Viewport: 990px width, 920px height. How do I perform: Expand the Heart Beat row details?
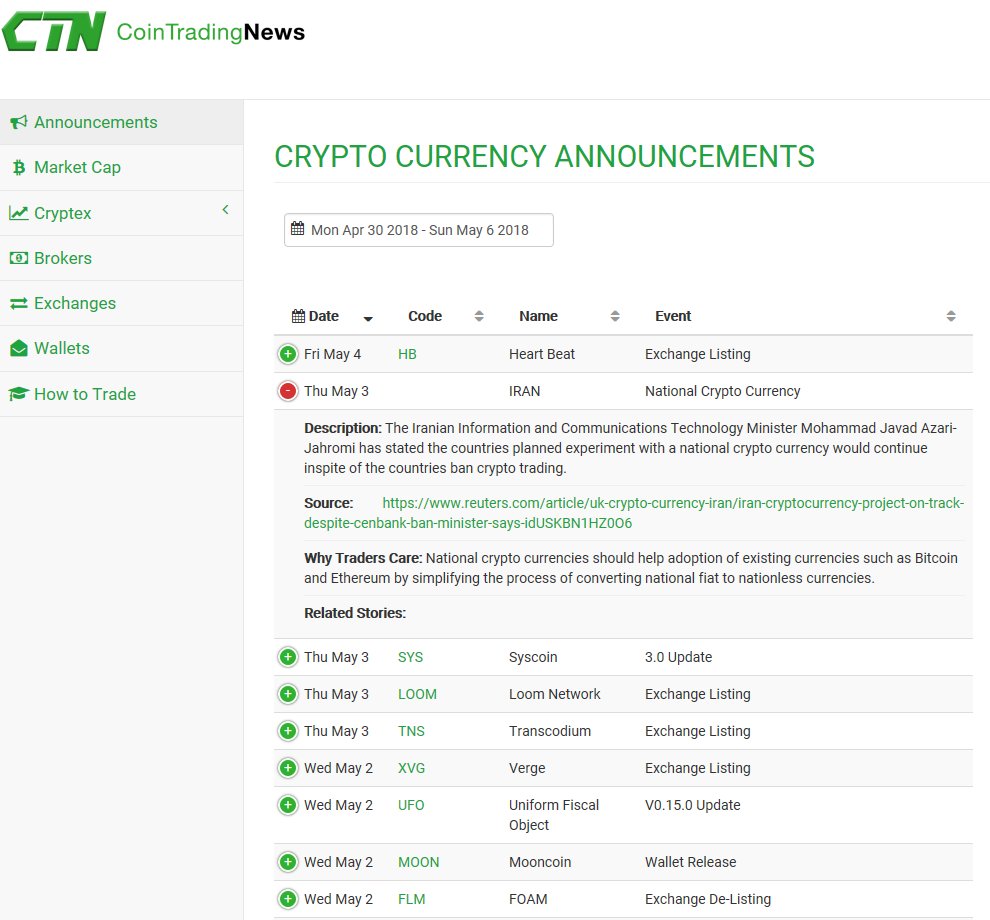(x=288, y=354)
